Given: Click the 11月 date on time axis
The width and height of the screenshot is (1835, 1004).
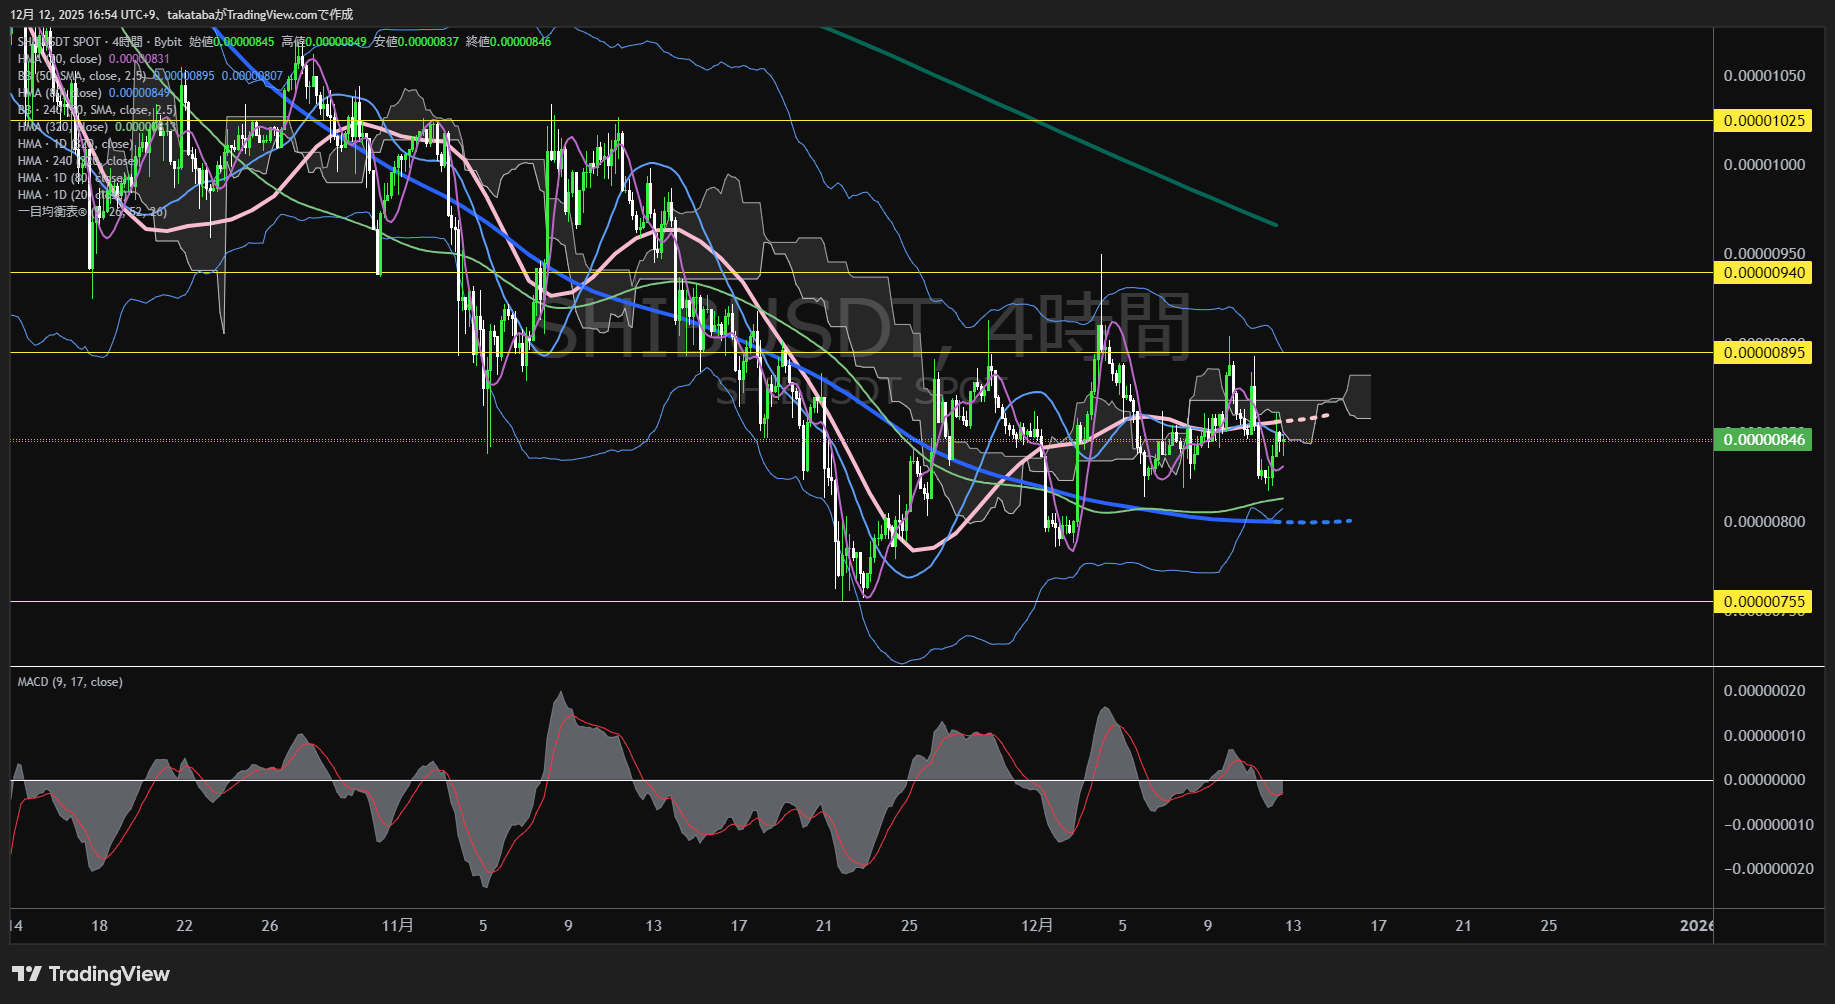Looking at the screenshot, I should [397, 926].
